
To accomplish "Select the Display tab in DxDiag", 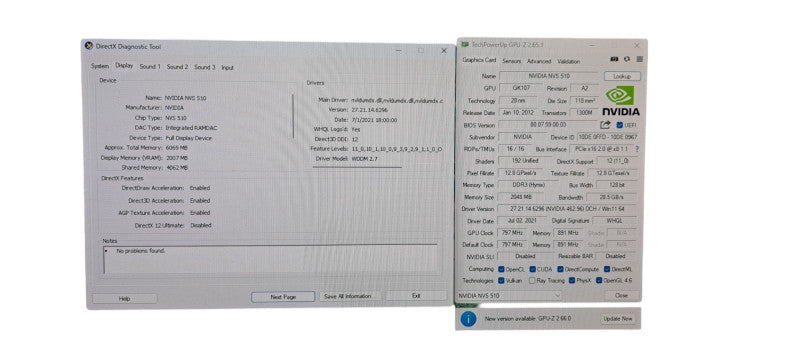I will 124,66.
